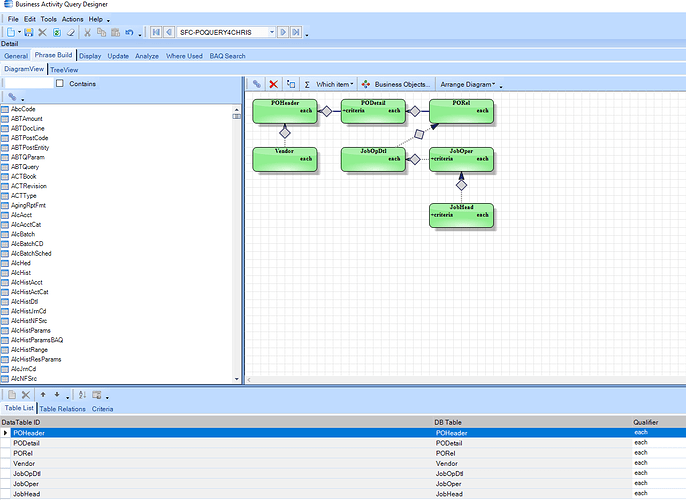Switch to the Where Used tab
Image resolution: width=686 pixels, height=500 pixels.
point(184,56)
